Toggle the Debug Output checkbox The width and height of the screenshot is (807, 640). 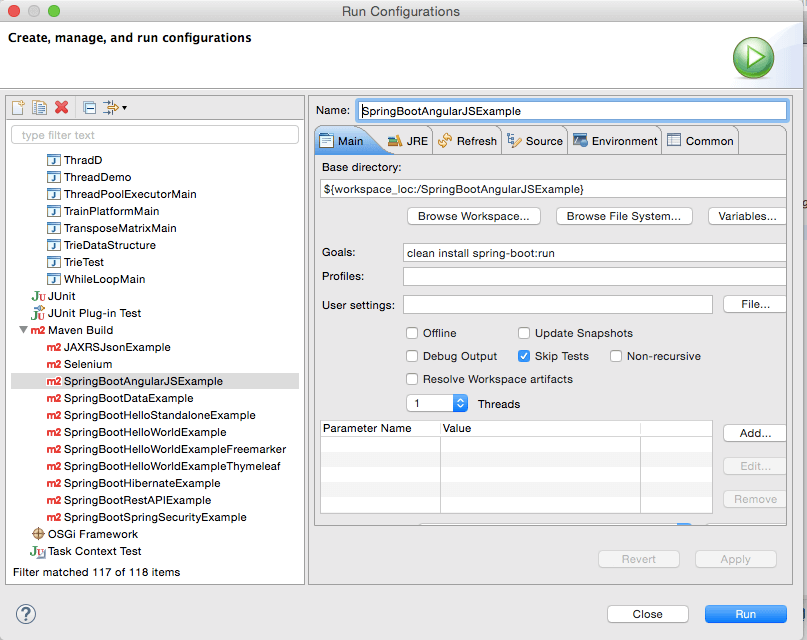412,356
